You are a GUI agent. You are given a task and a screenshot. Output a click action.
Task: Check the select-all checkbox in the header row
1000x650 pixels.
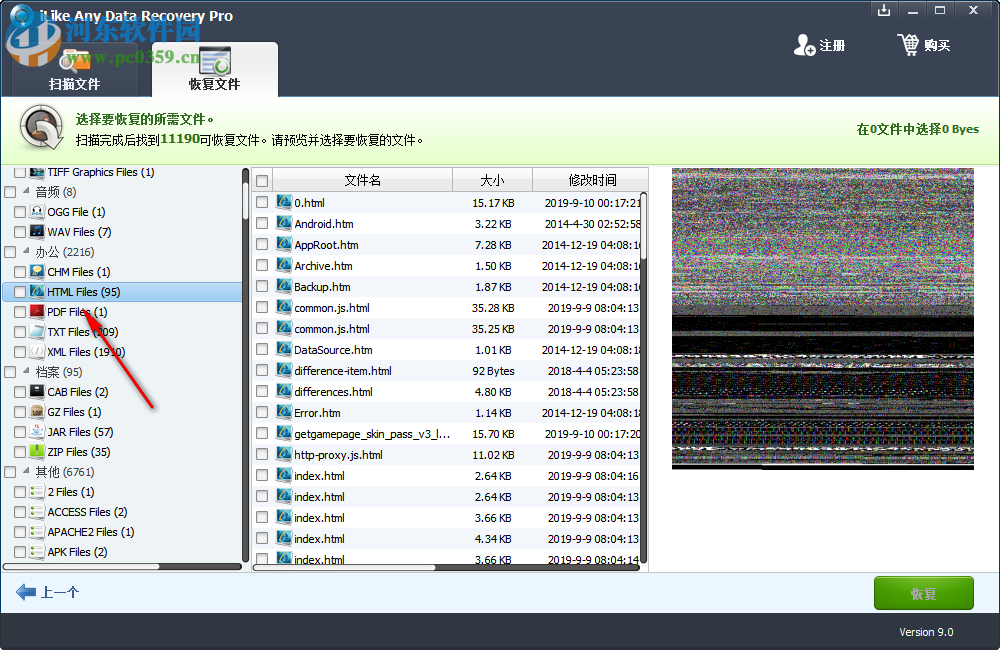click(x=263, y=179)
